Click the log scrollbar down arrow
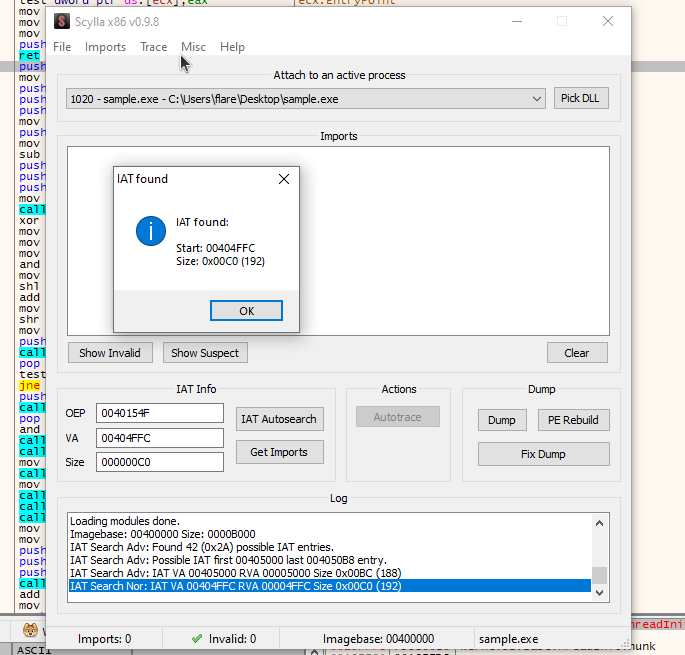 599,593
